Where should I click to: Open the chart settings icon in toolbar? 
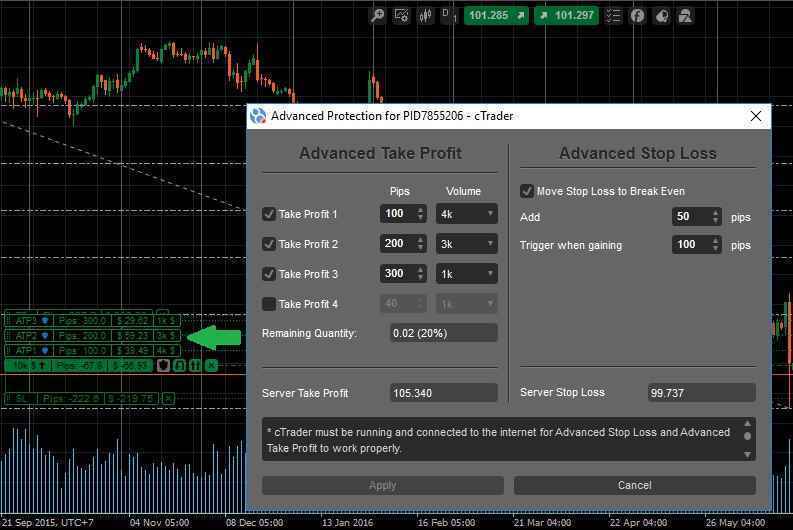401,16
